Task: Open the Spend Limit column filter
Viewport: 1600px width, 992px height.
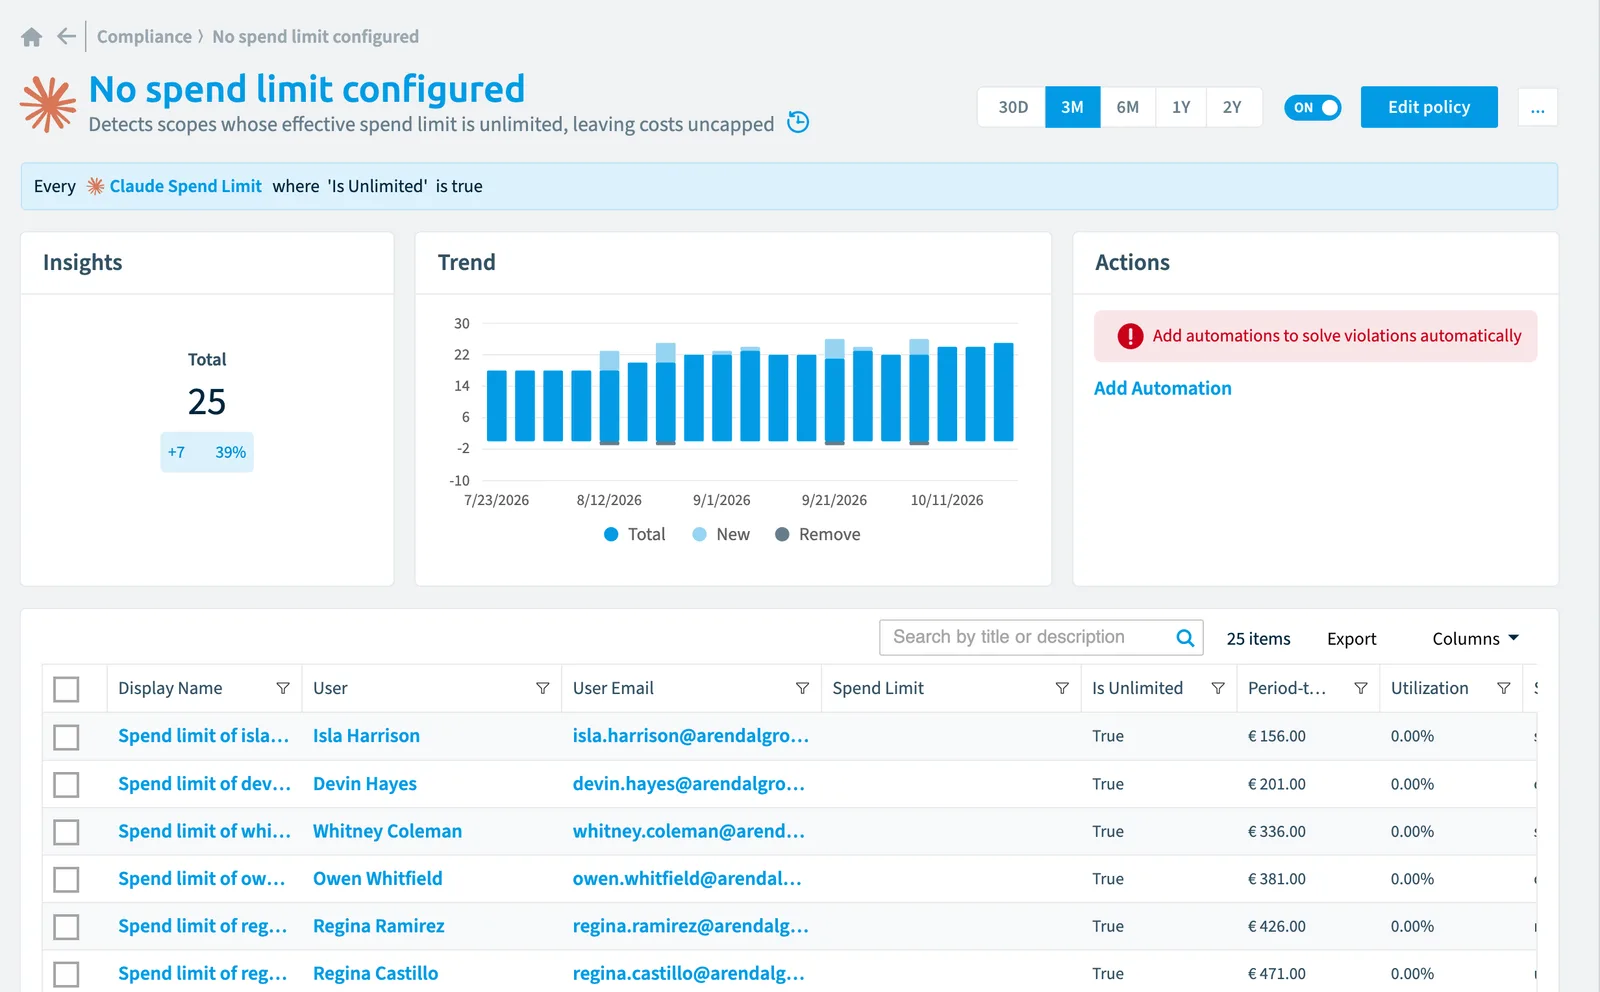Action: click(x=1062, y=688)
